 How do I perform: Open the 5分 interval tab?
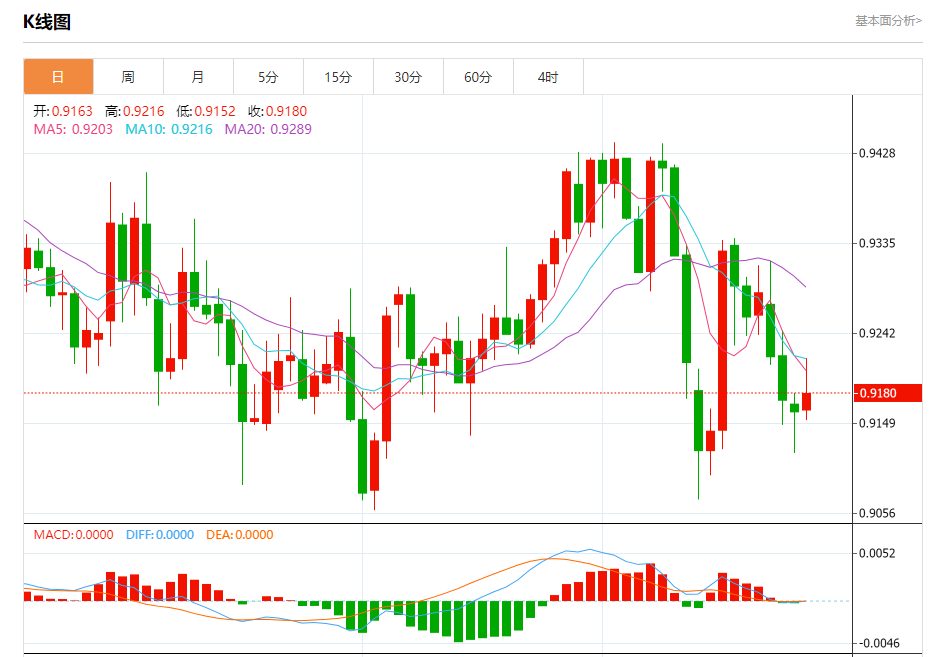(268, 76)
